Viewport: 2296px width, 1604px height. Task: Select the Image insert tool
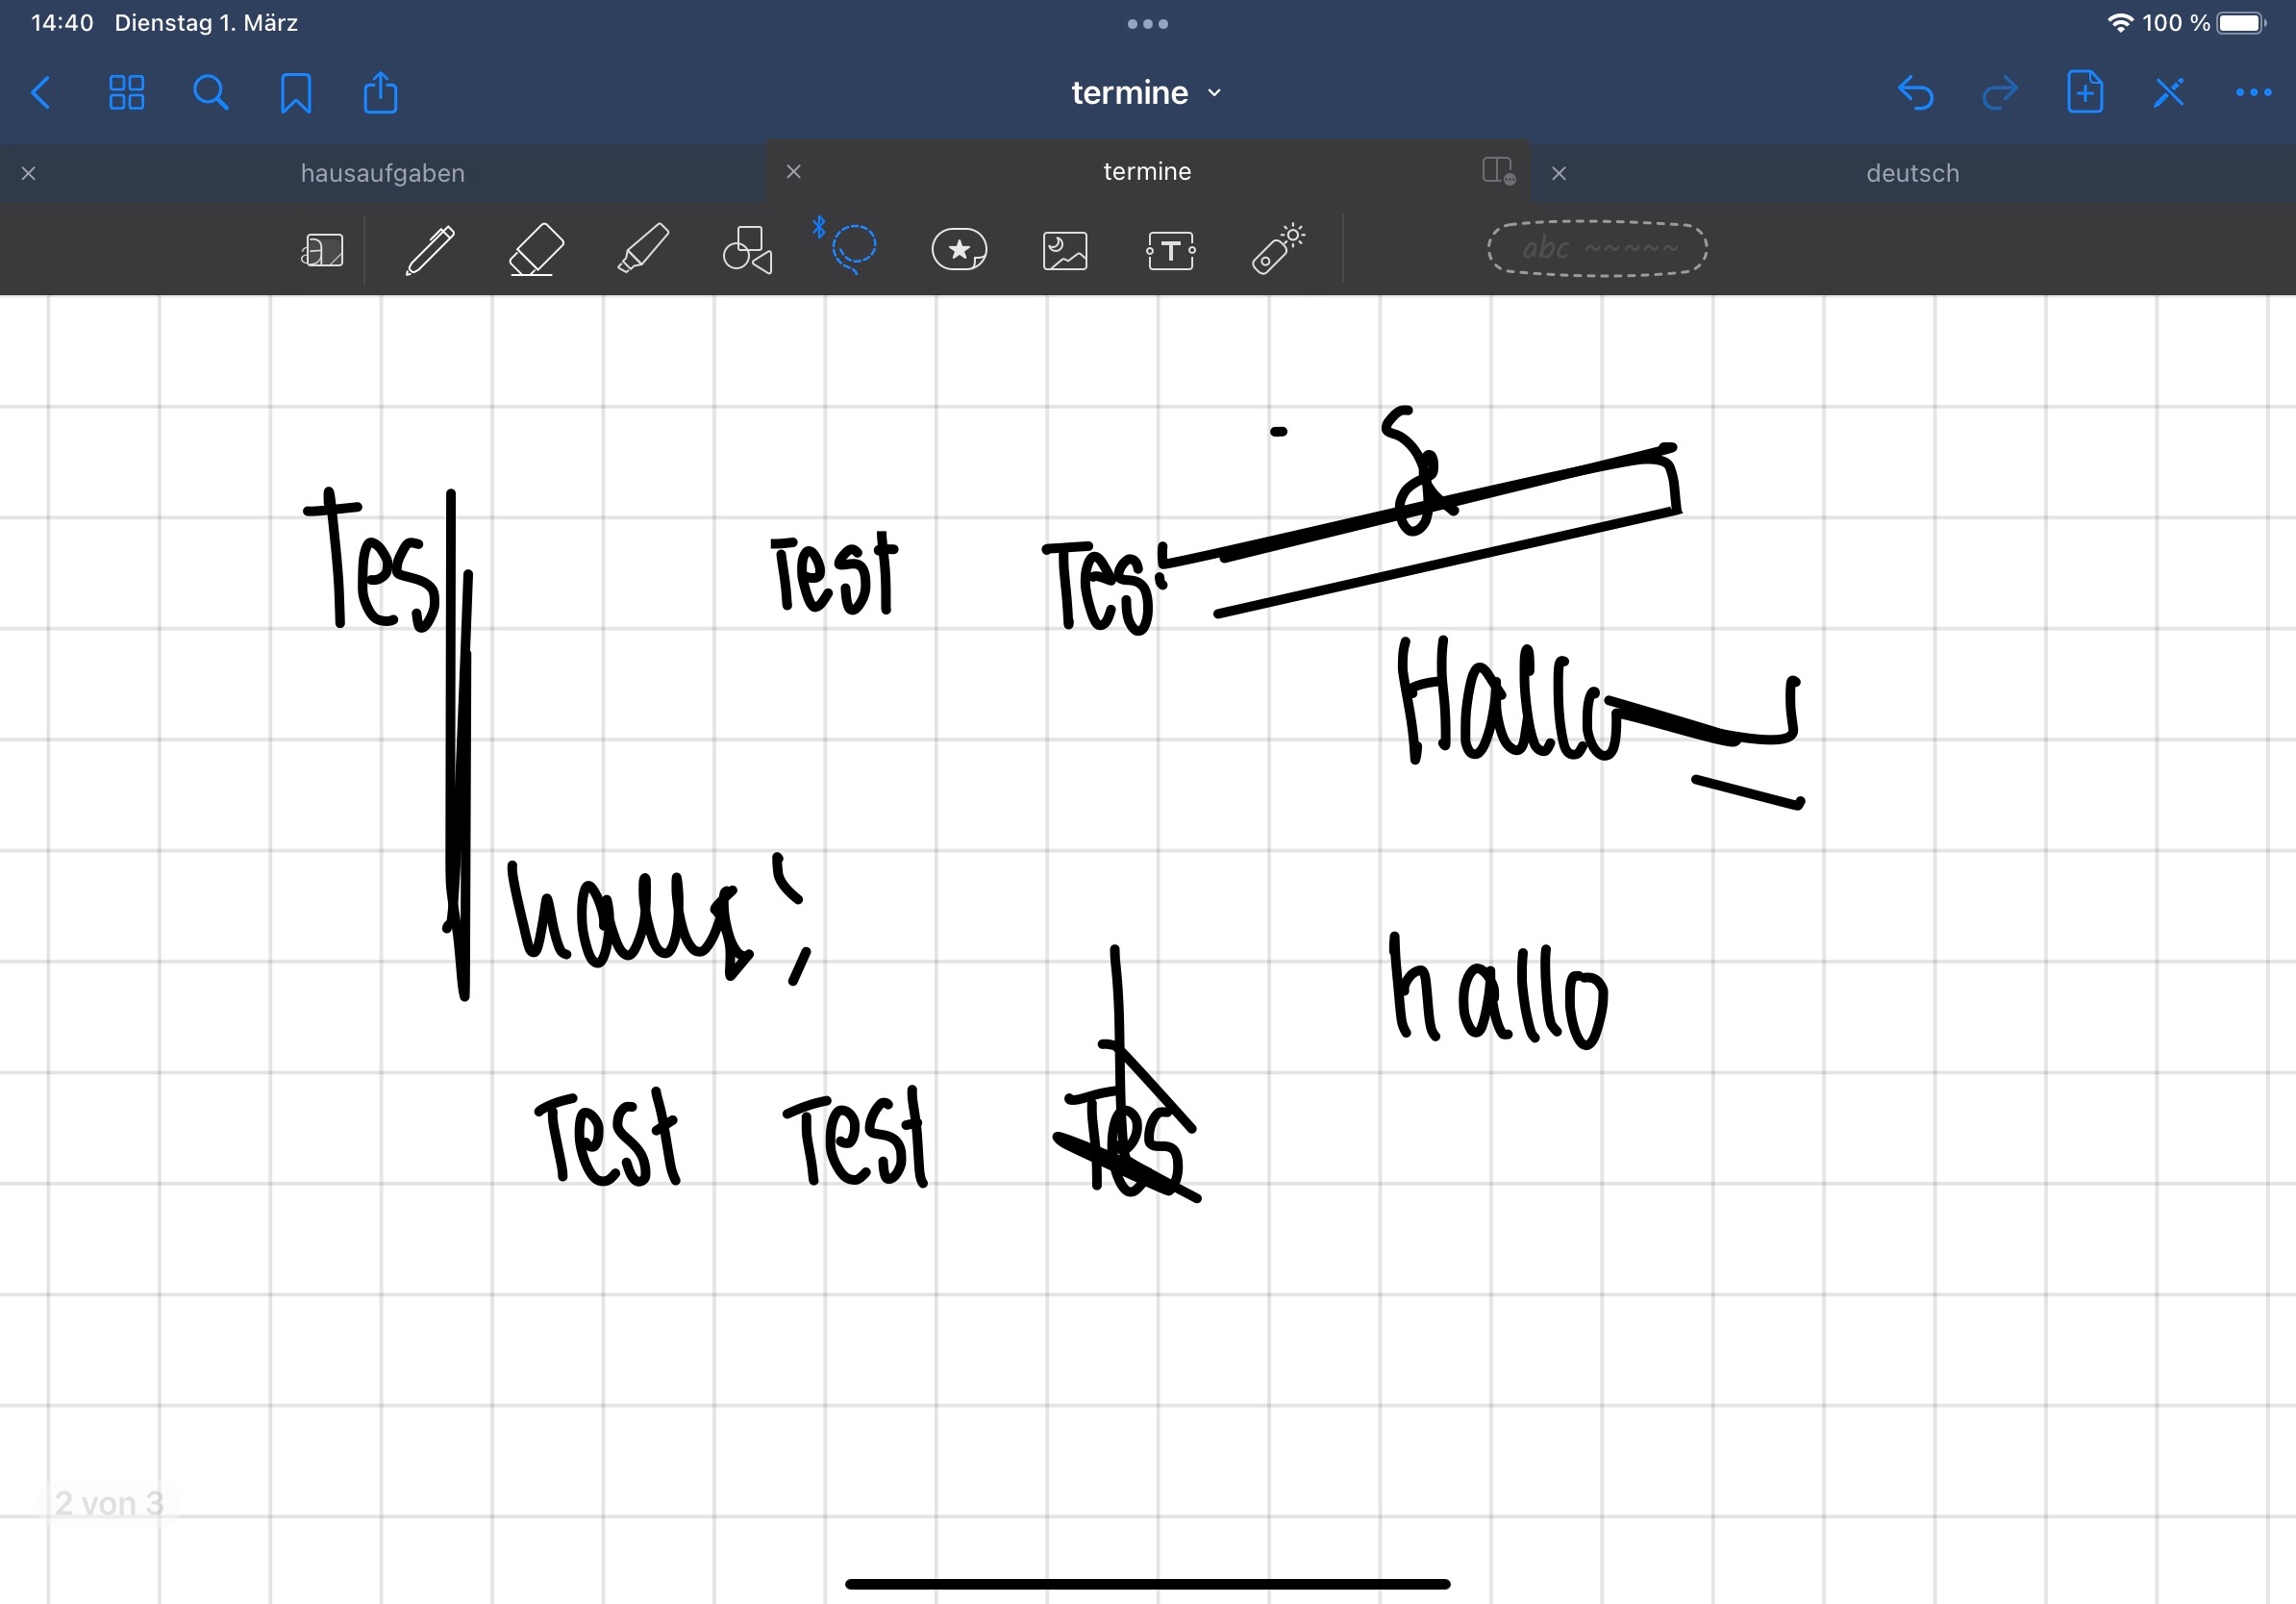point(1065,250)
